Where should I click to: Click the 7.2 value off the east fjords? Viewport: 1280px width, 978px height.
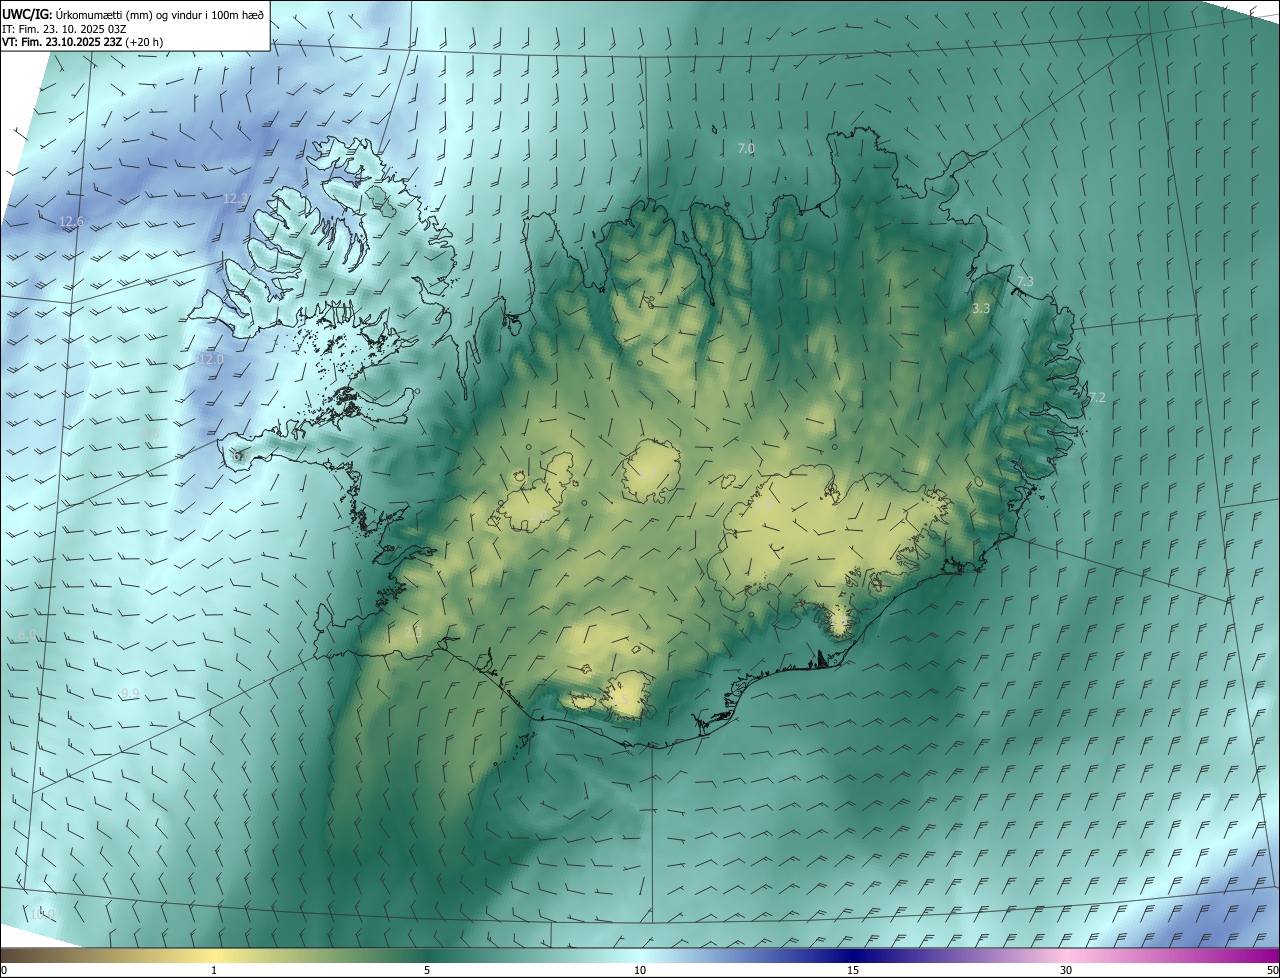click(x=1097, y=398)
